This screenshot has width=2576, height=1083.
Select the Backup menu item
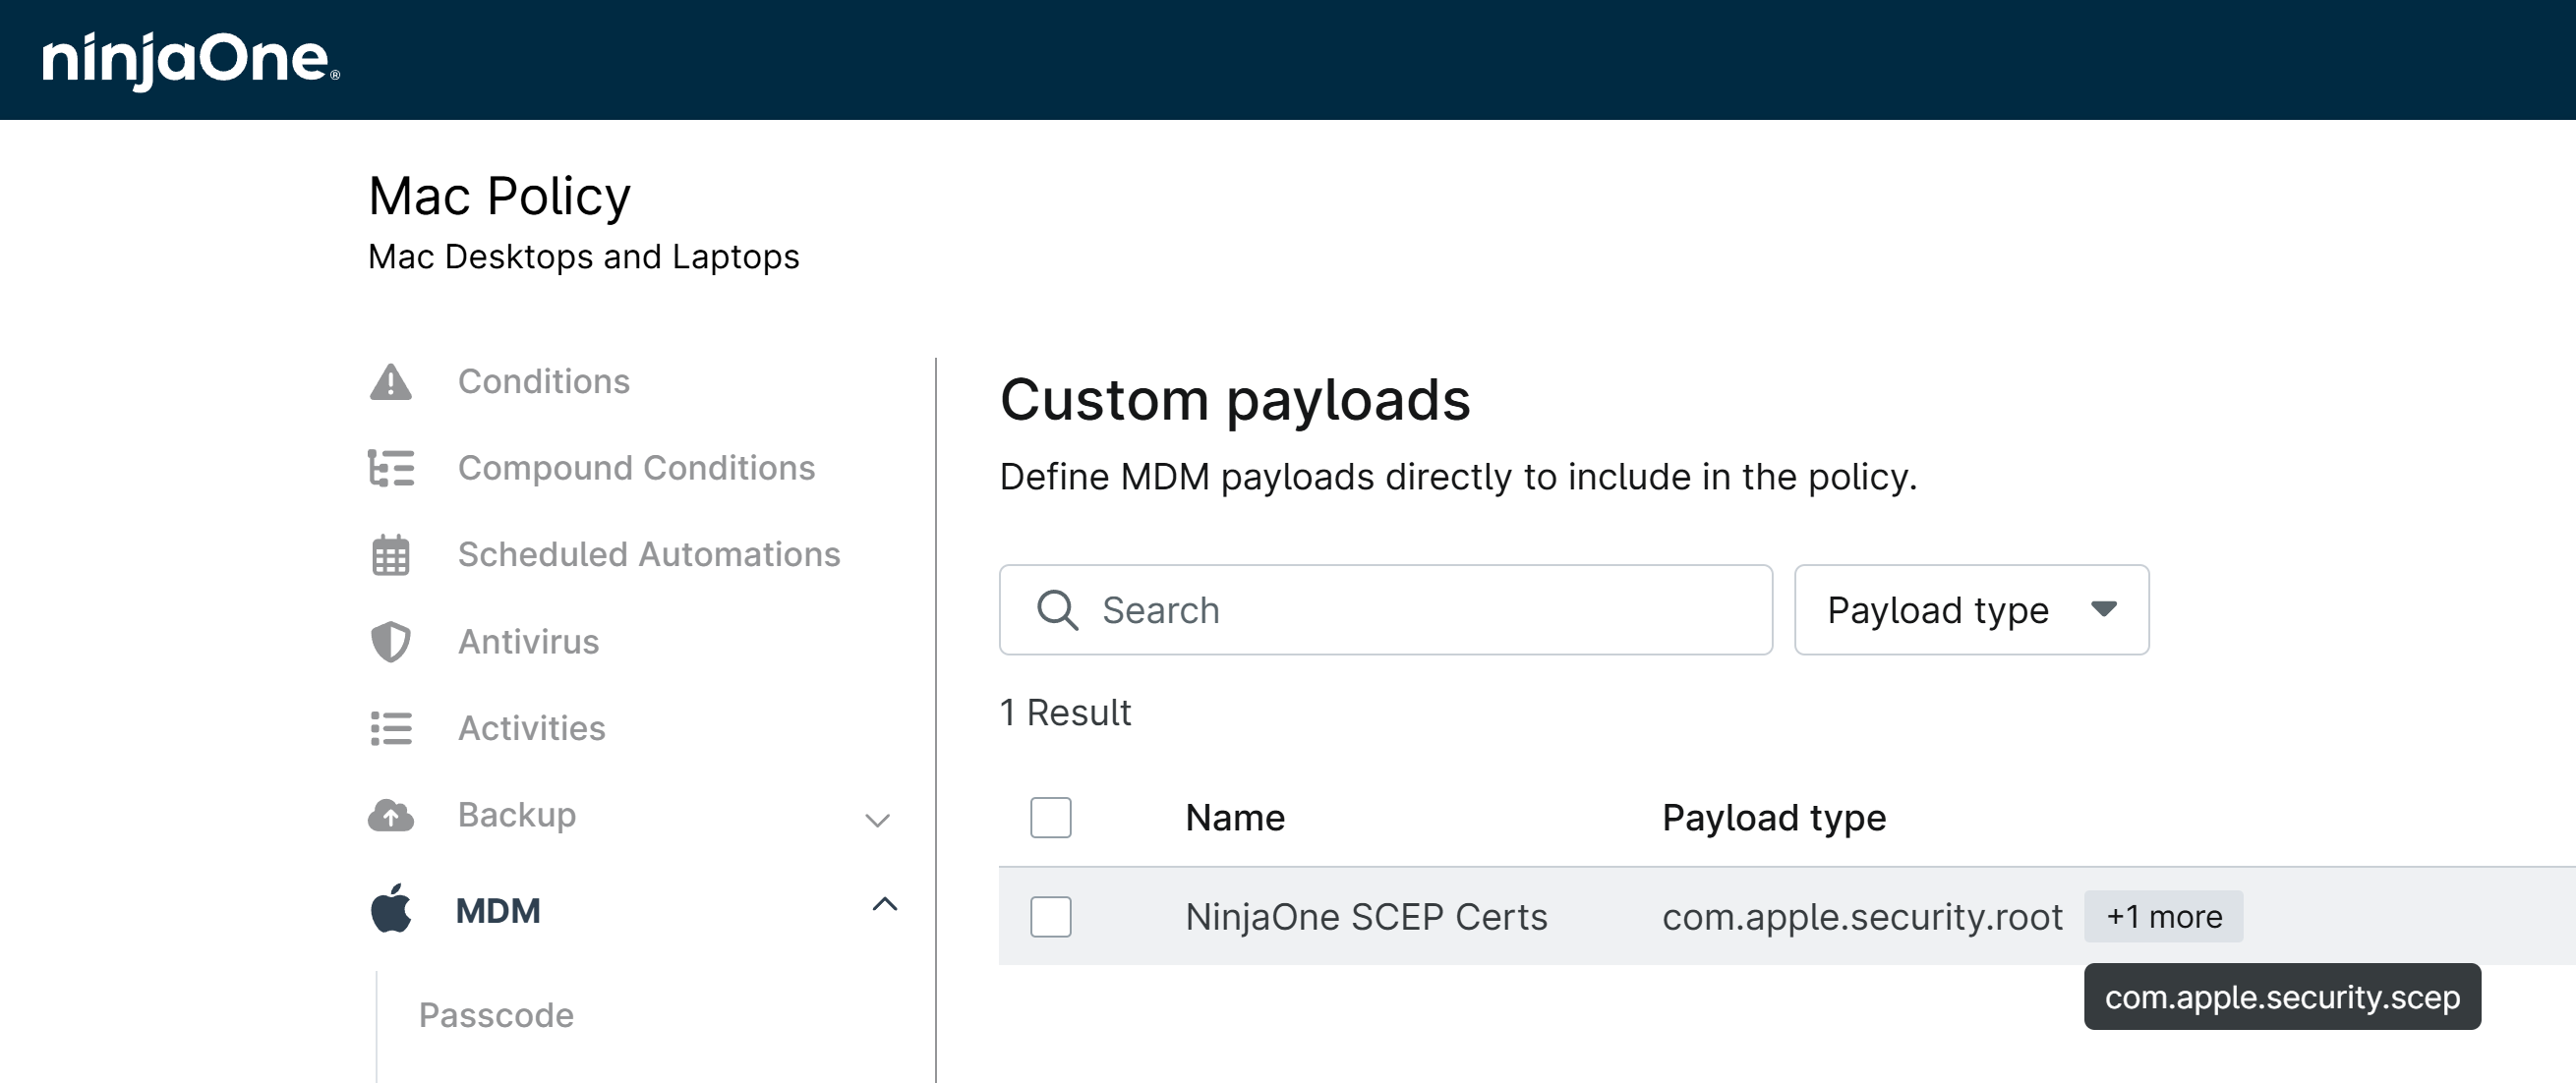pyautogui.click(x=516, y=815)
